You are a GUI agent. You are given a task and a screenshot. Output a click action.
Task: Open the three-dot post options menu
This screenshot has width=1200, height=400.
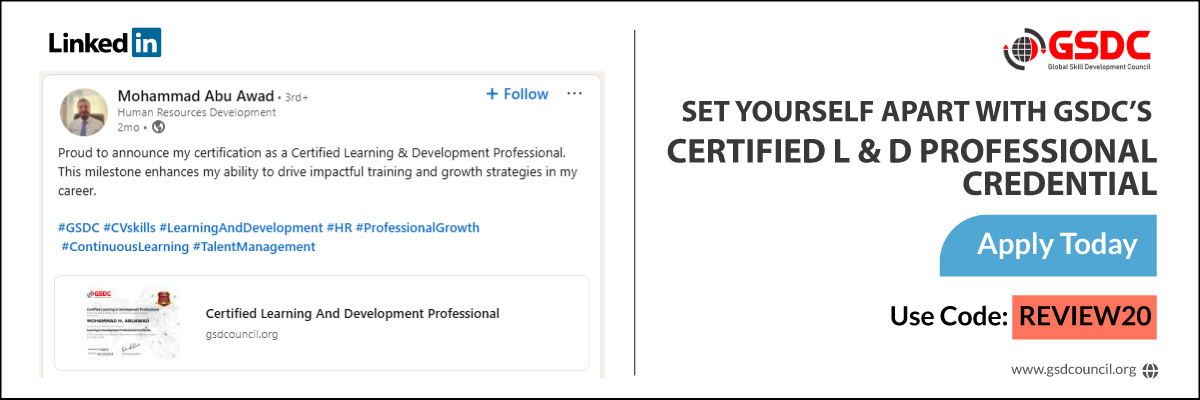574,94
